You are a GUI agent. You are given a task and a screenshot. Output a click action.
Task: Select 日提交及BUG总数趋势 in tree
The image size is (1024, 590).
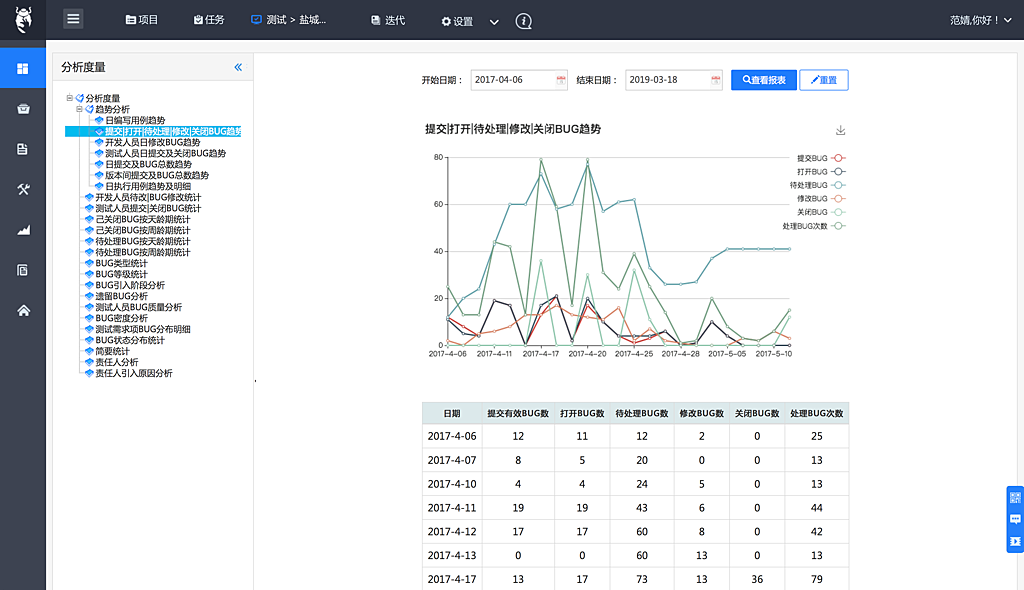click(148, 165)
